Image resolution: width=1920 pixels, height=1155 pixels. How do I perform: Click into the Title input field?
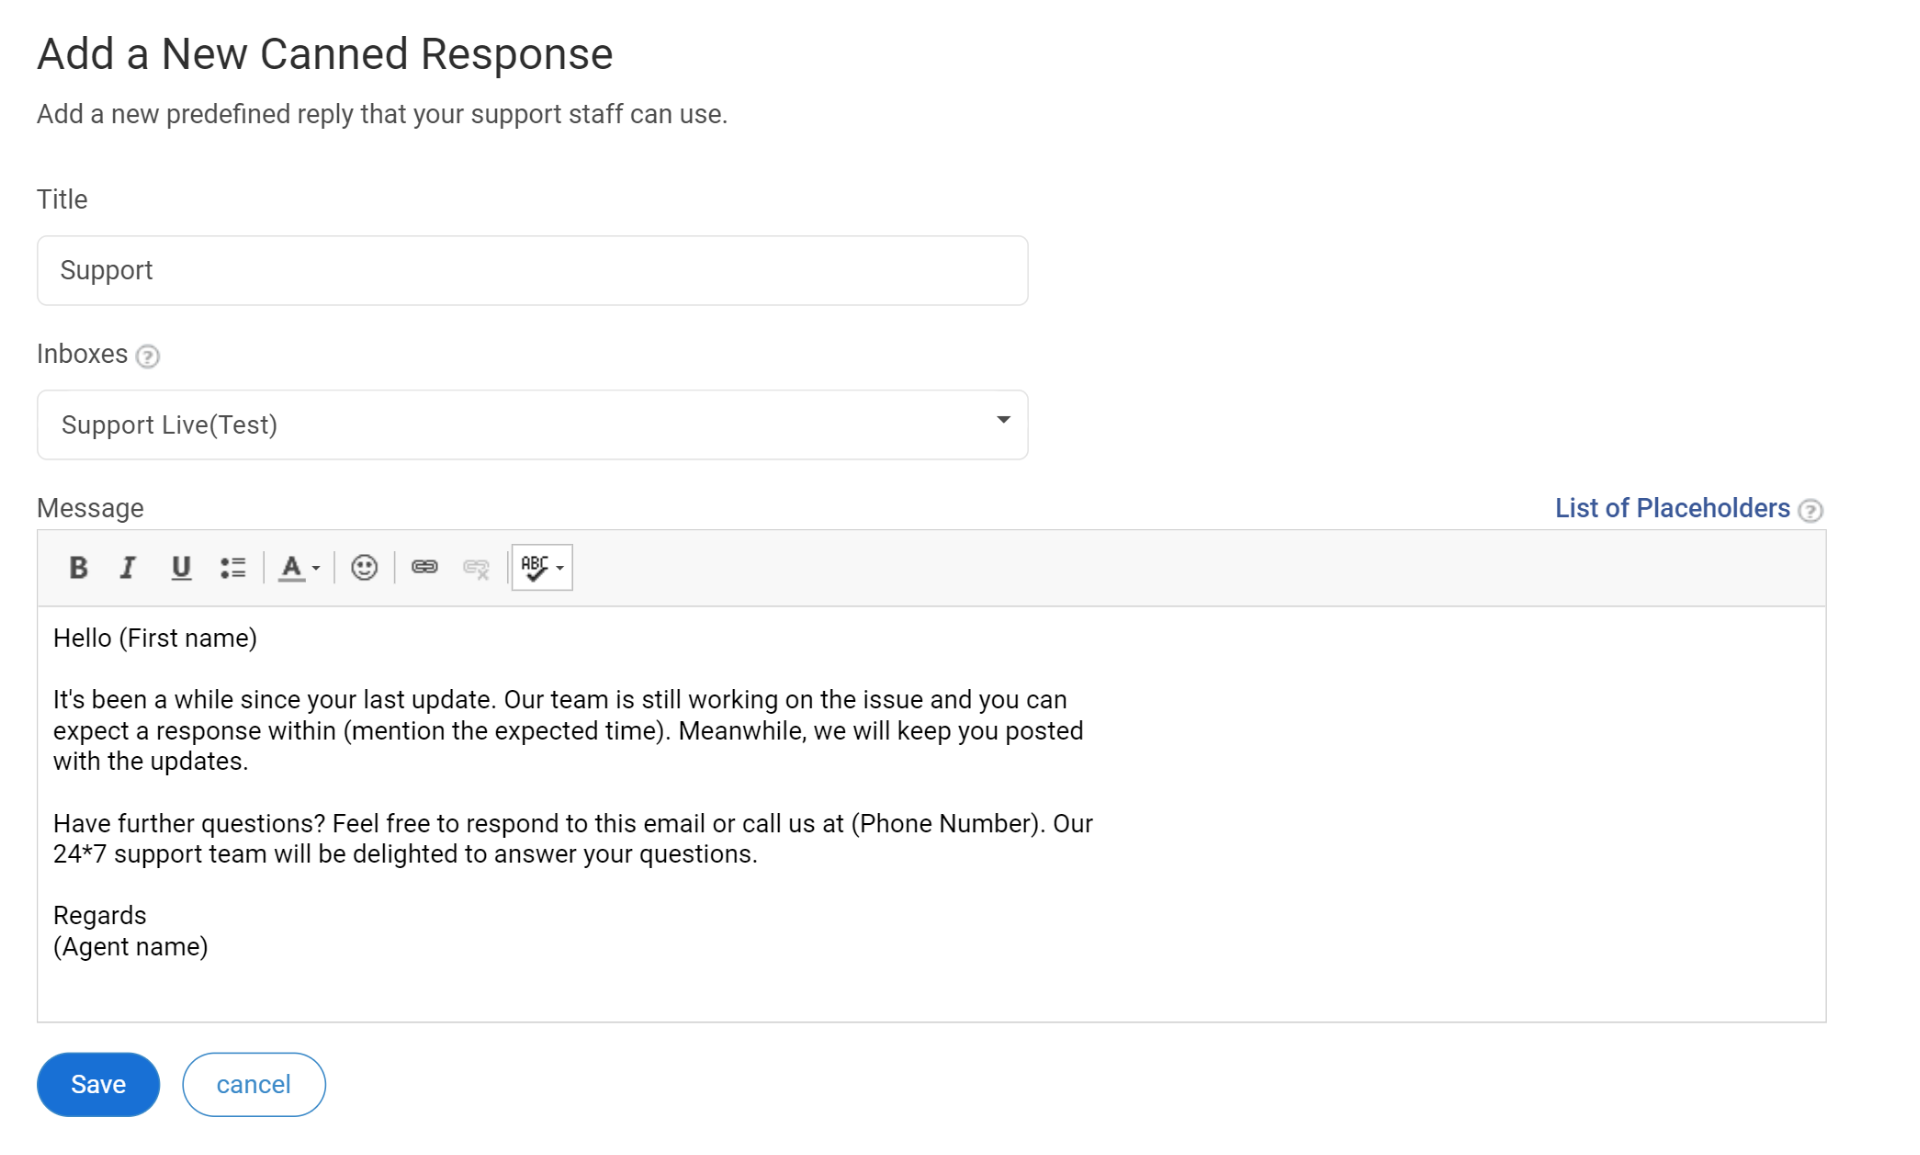[532, 270]
